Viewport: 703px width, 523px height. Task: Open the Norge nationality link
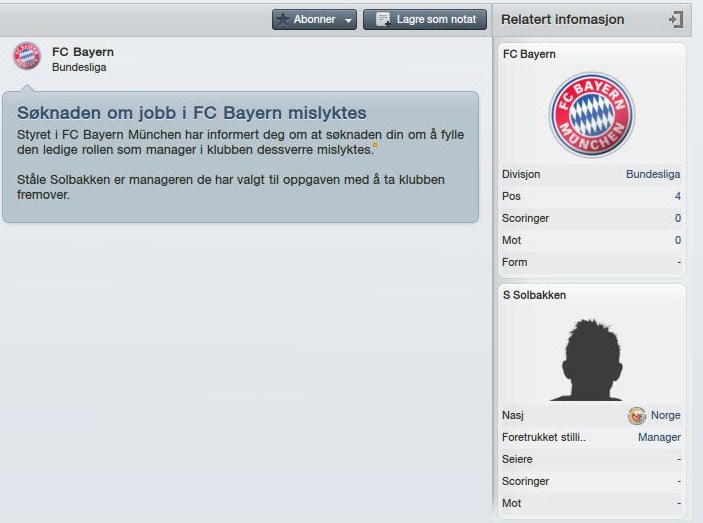point(665,415)
